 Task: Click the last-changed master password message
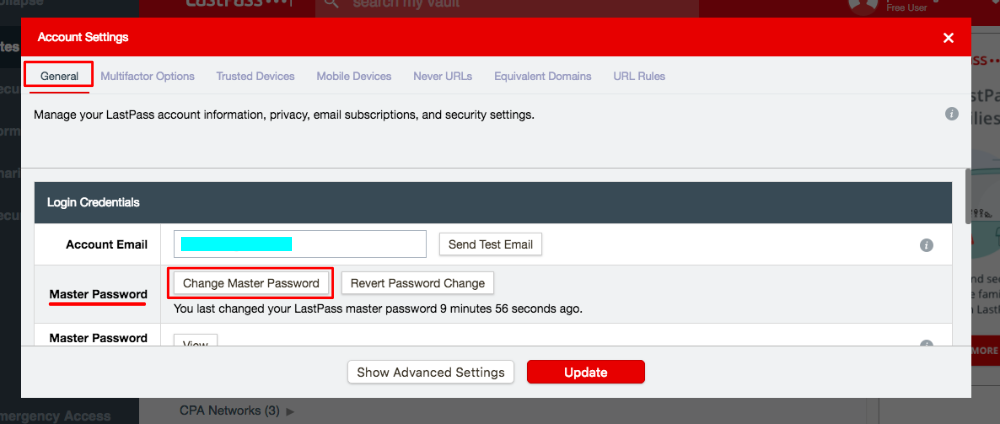pos(378,309)
